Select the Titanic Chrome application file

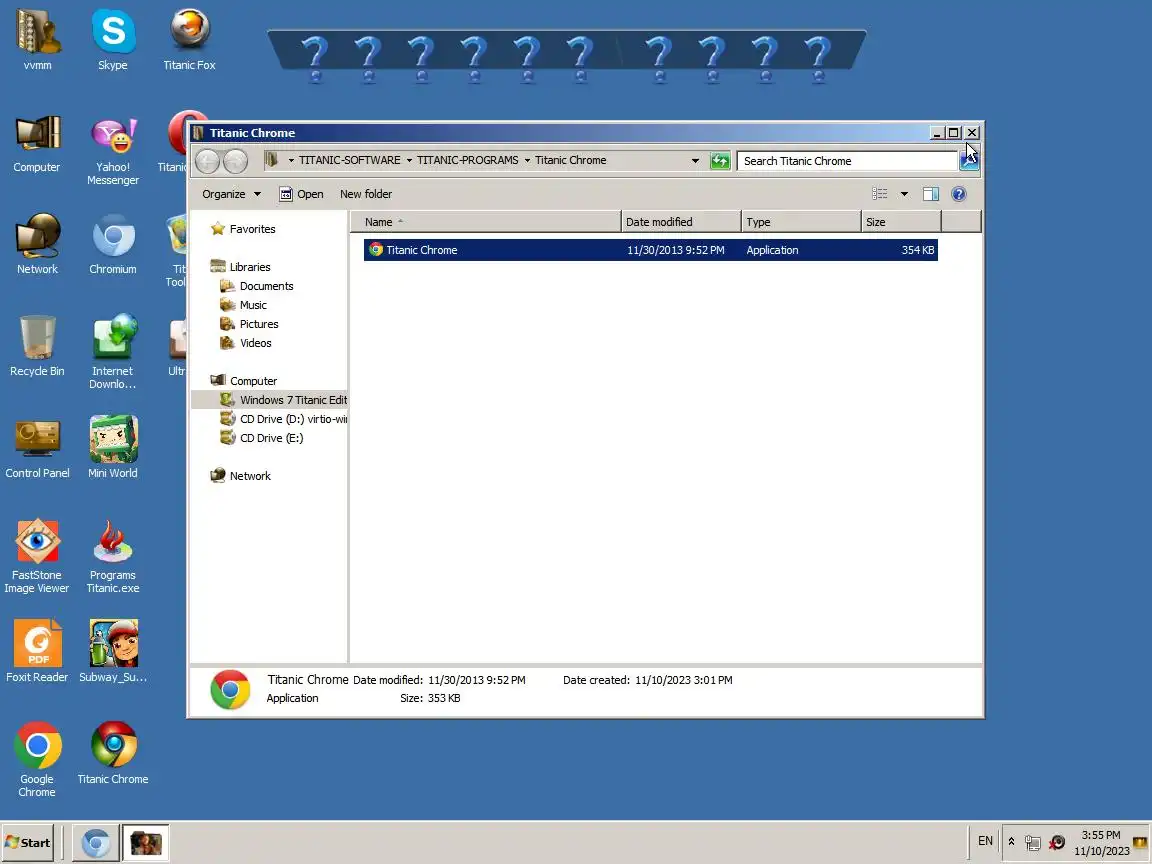pos(650,250)
